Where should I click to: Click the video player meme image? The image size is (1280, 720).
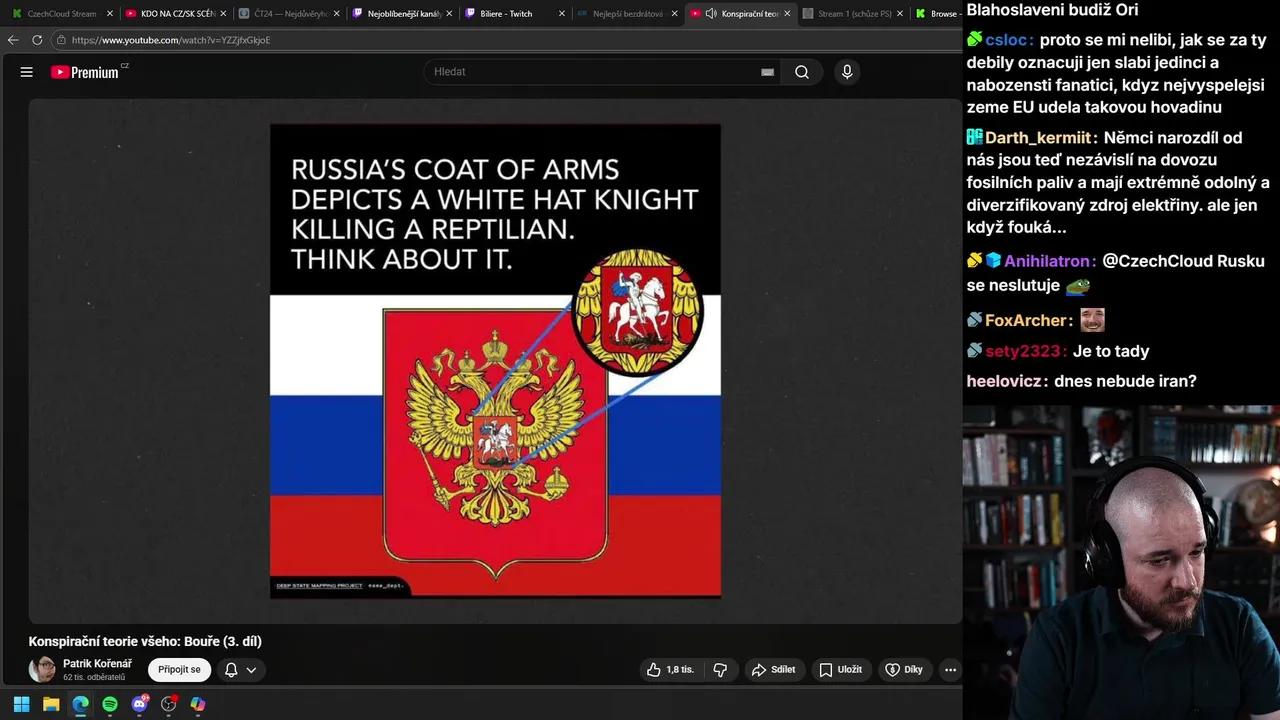[495, 361]
